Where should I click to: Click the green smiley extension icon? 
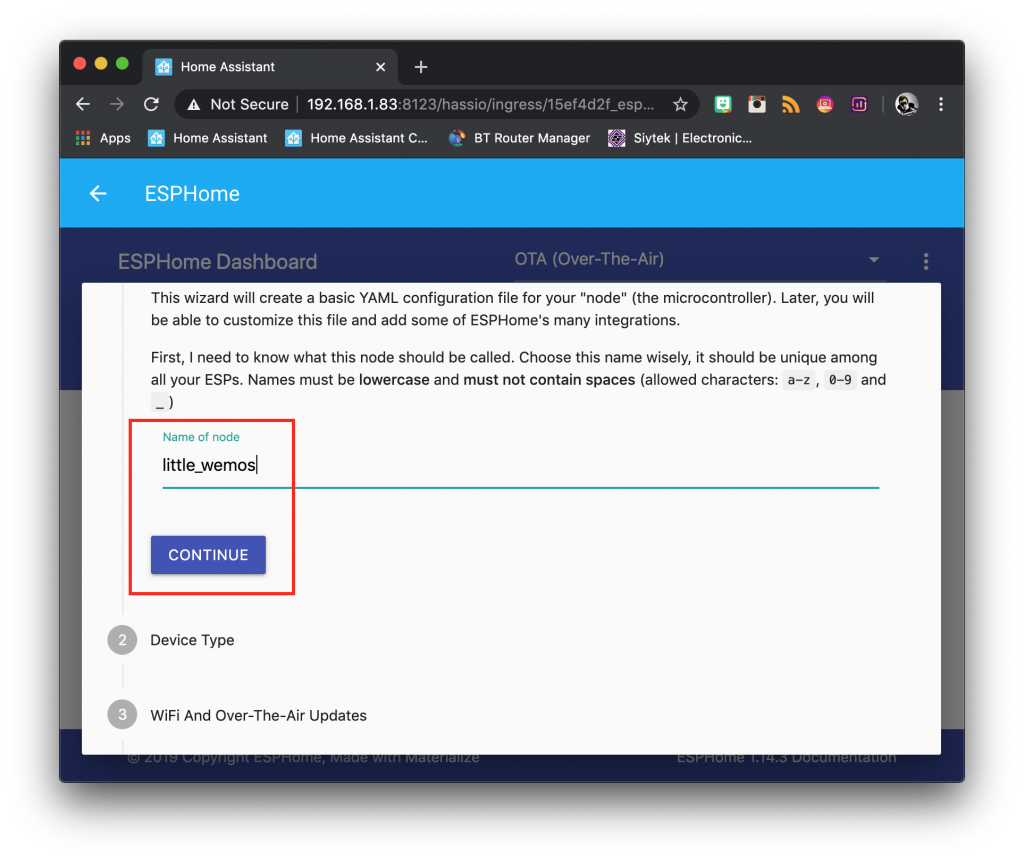click(722, 105)
